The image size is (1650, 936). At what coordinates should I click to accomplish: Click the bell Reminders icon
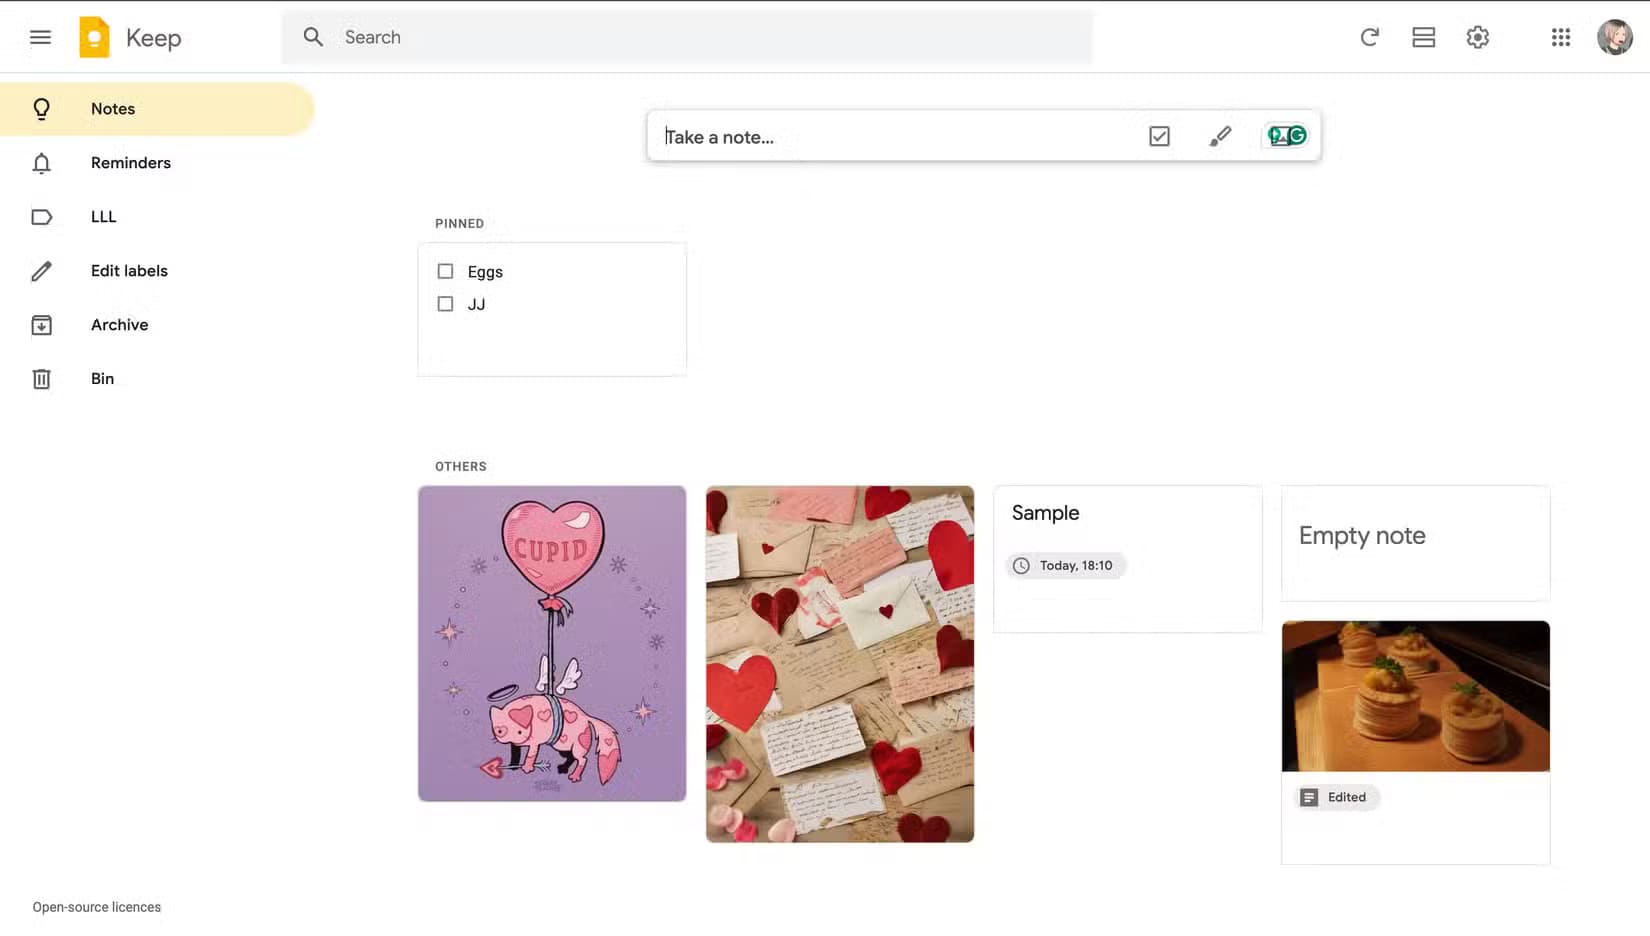[x=41, y=163]
